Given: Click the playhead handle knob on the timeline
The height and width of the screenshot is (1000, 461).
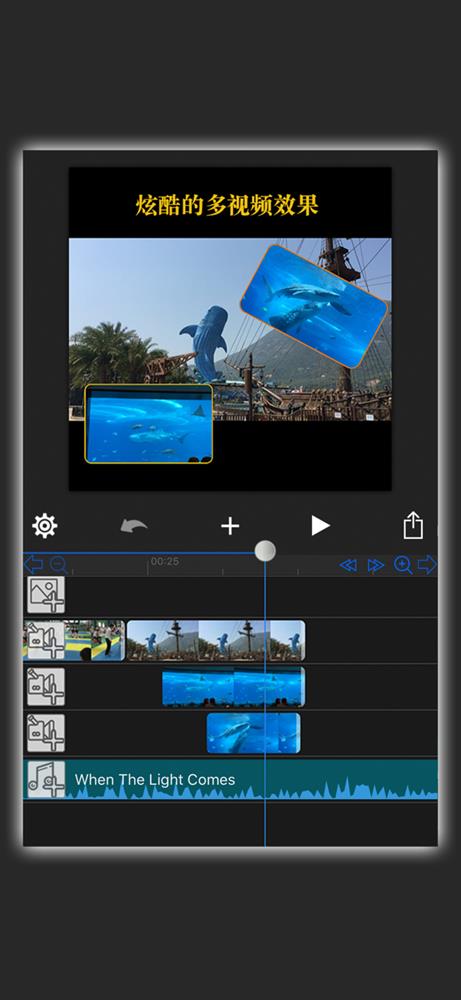Looking at the screenshot, I should pyautogui.click(x=265, y=550).
